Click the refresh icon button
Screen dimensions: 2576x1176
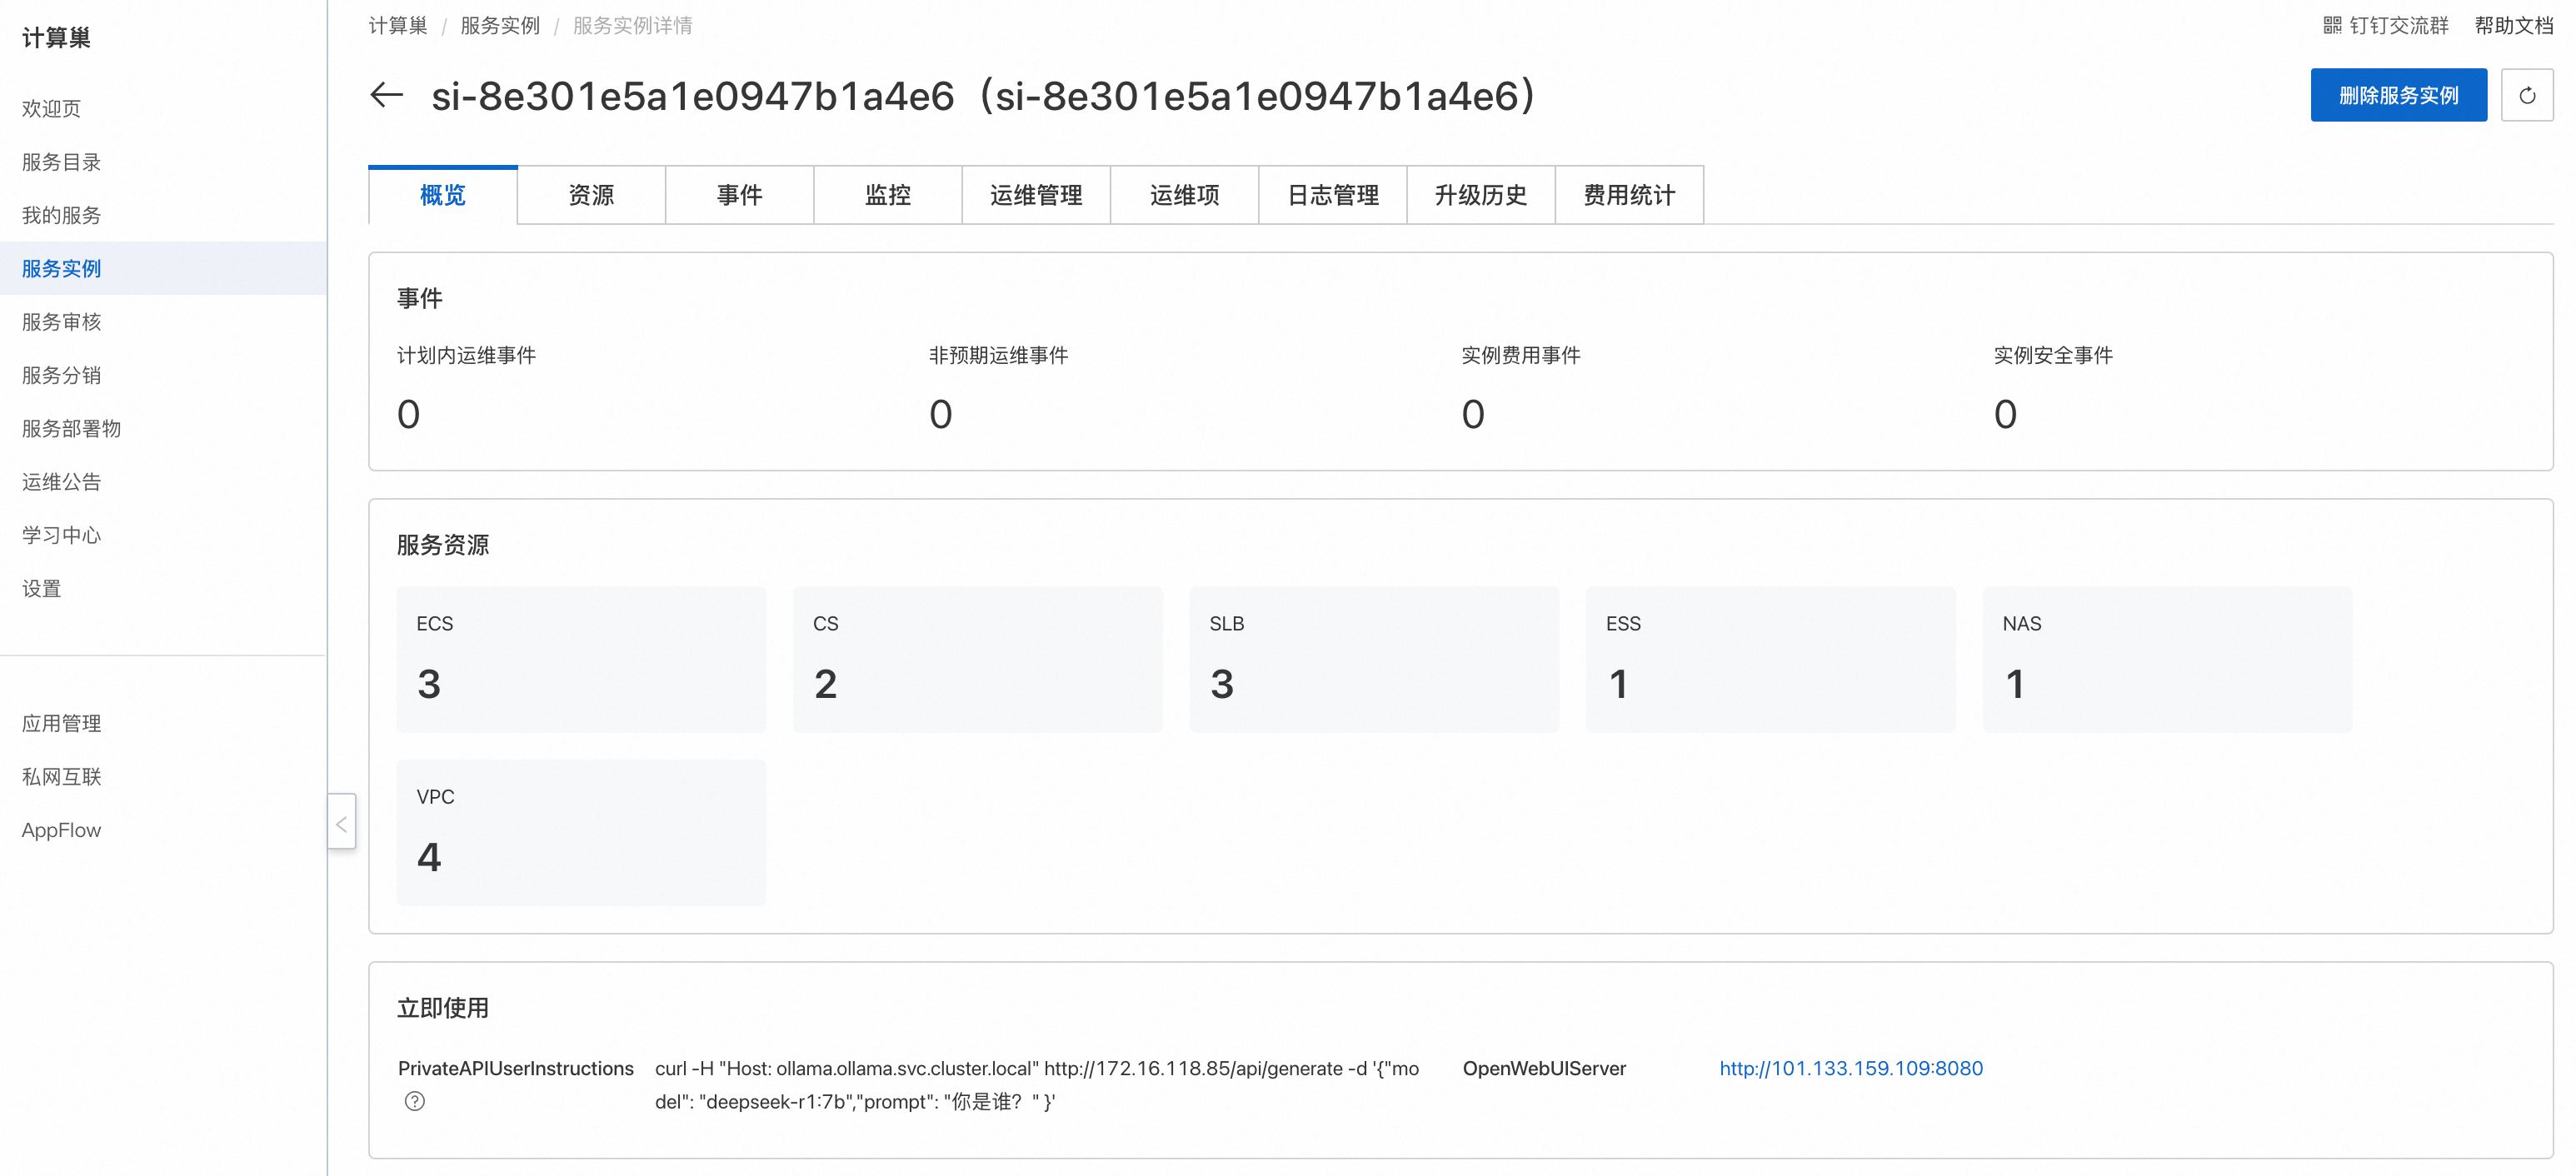pyautogui.click(x=2526, y=96)
